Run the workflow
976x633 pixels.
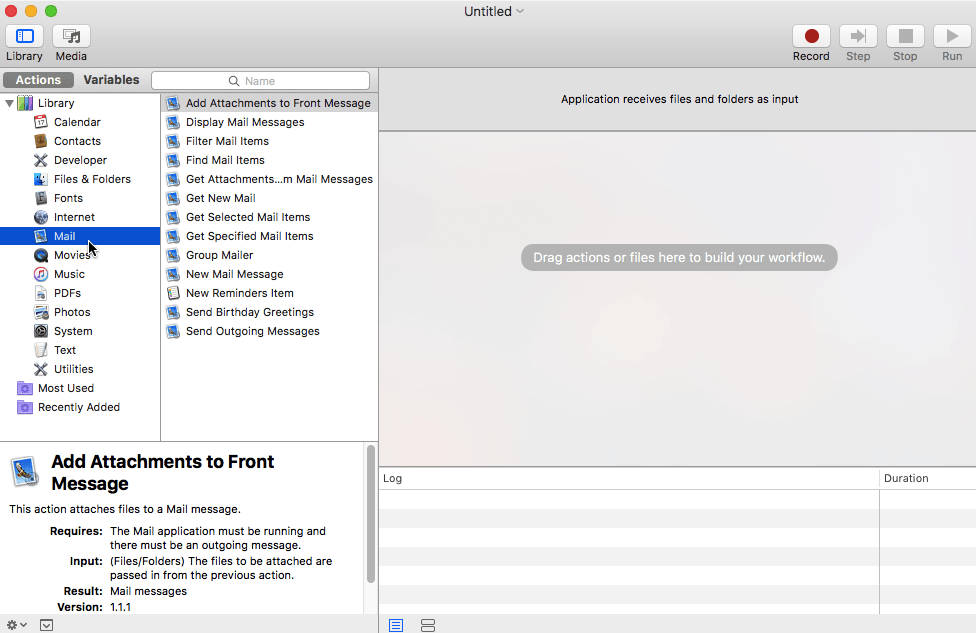click(952, 37)
